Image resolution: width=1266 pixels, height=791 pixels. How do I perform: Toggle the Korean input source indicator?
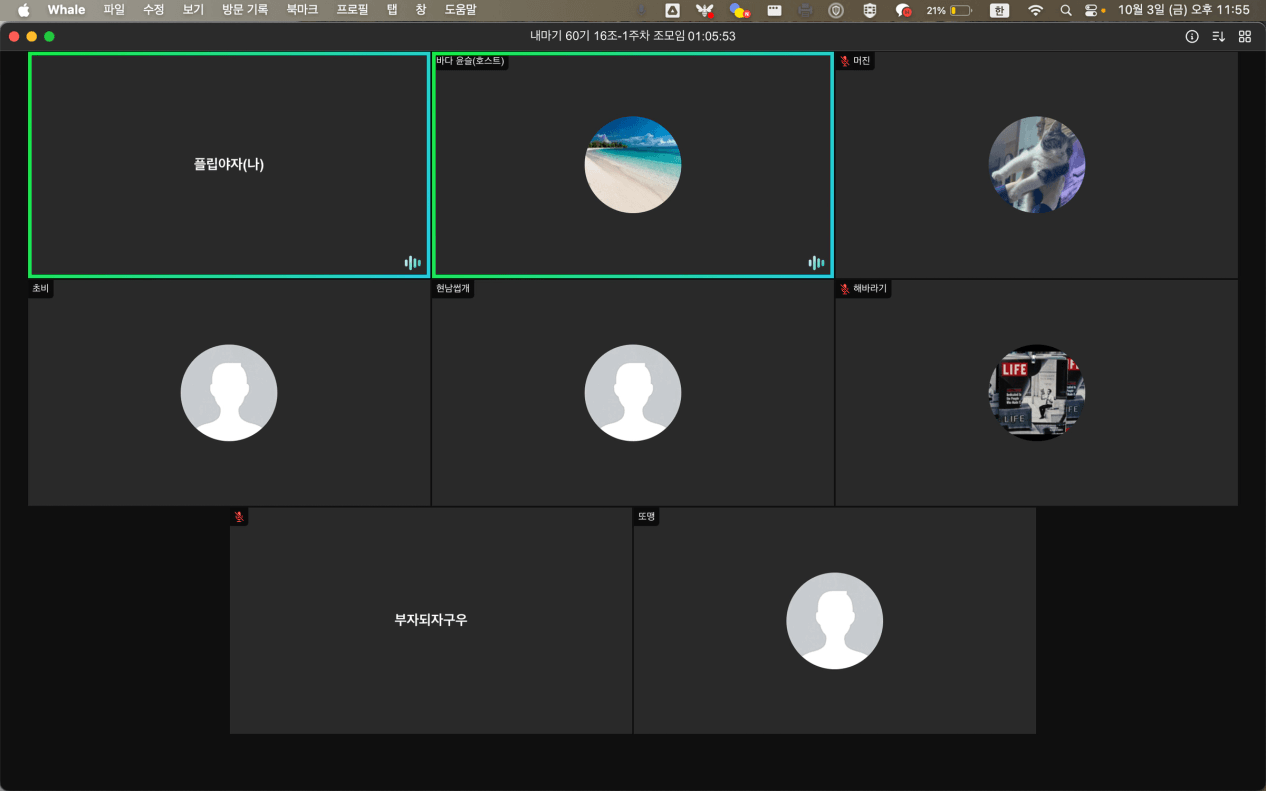998,10
